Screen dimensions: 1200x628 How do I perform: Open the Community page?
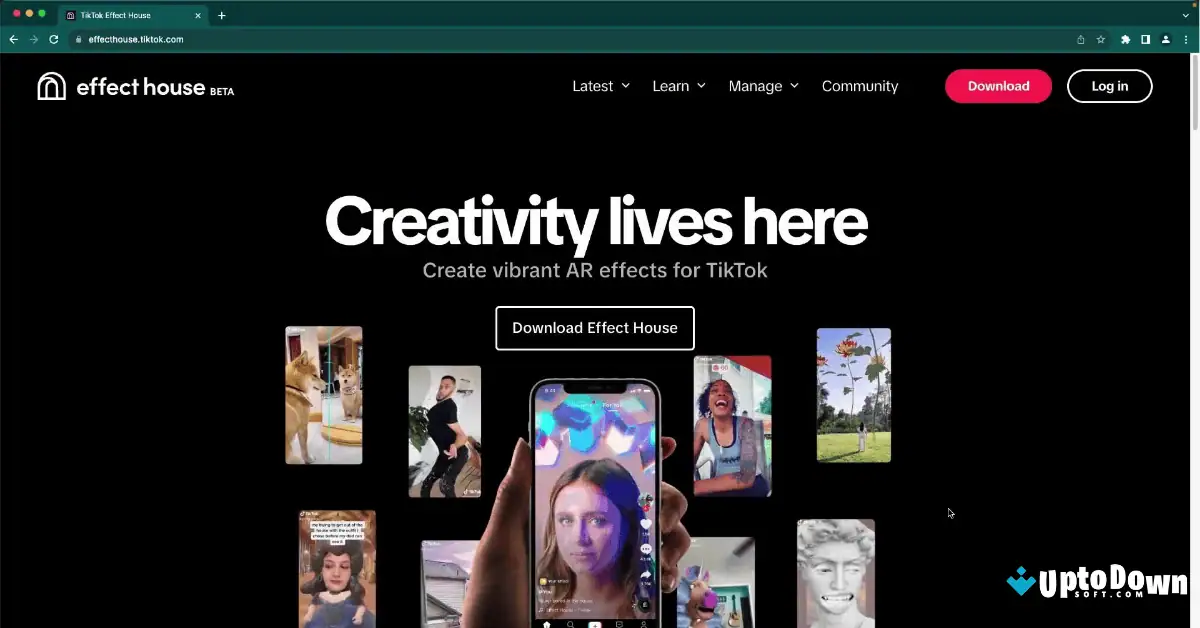click(x=860, y=86)
